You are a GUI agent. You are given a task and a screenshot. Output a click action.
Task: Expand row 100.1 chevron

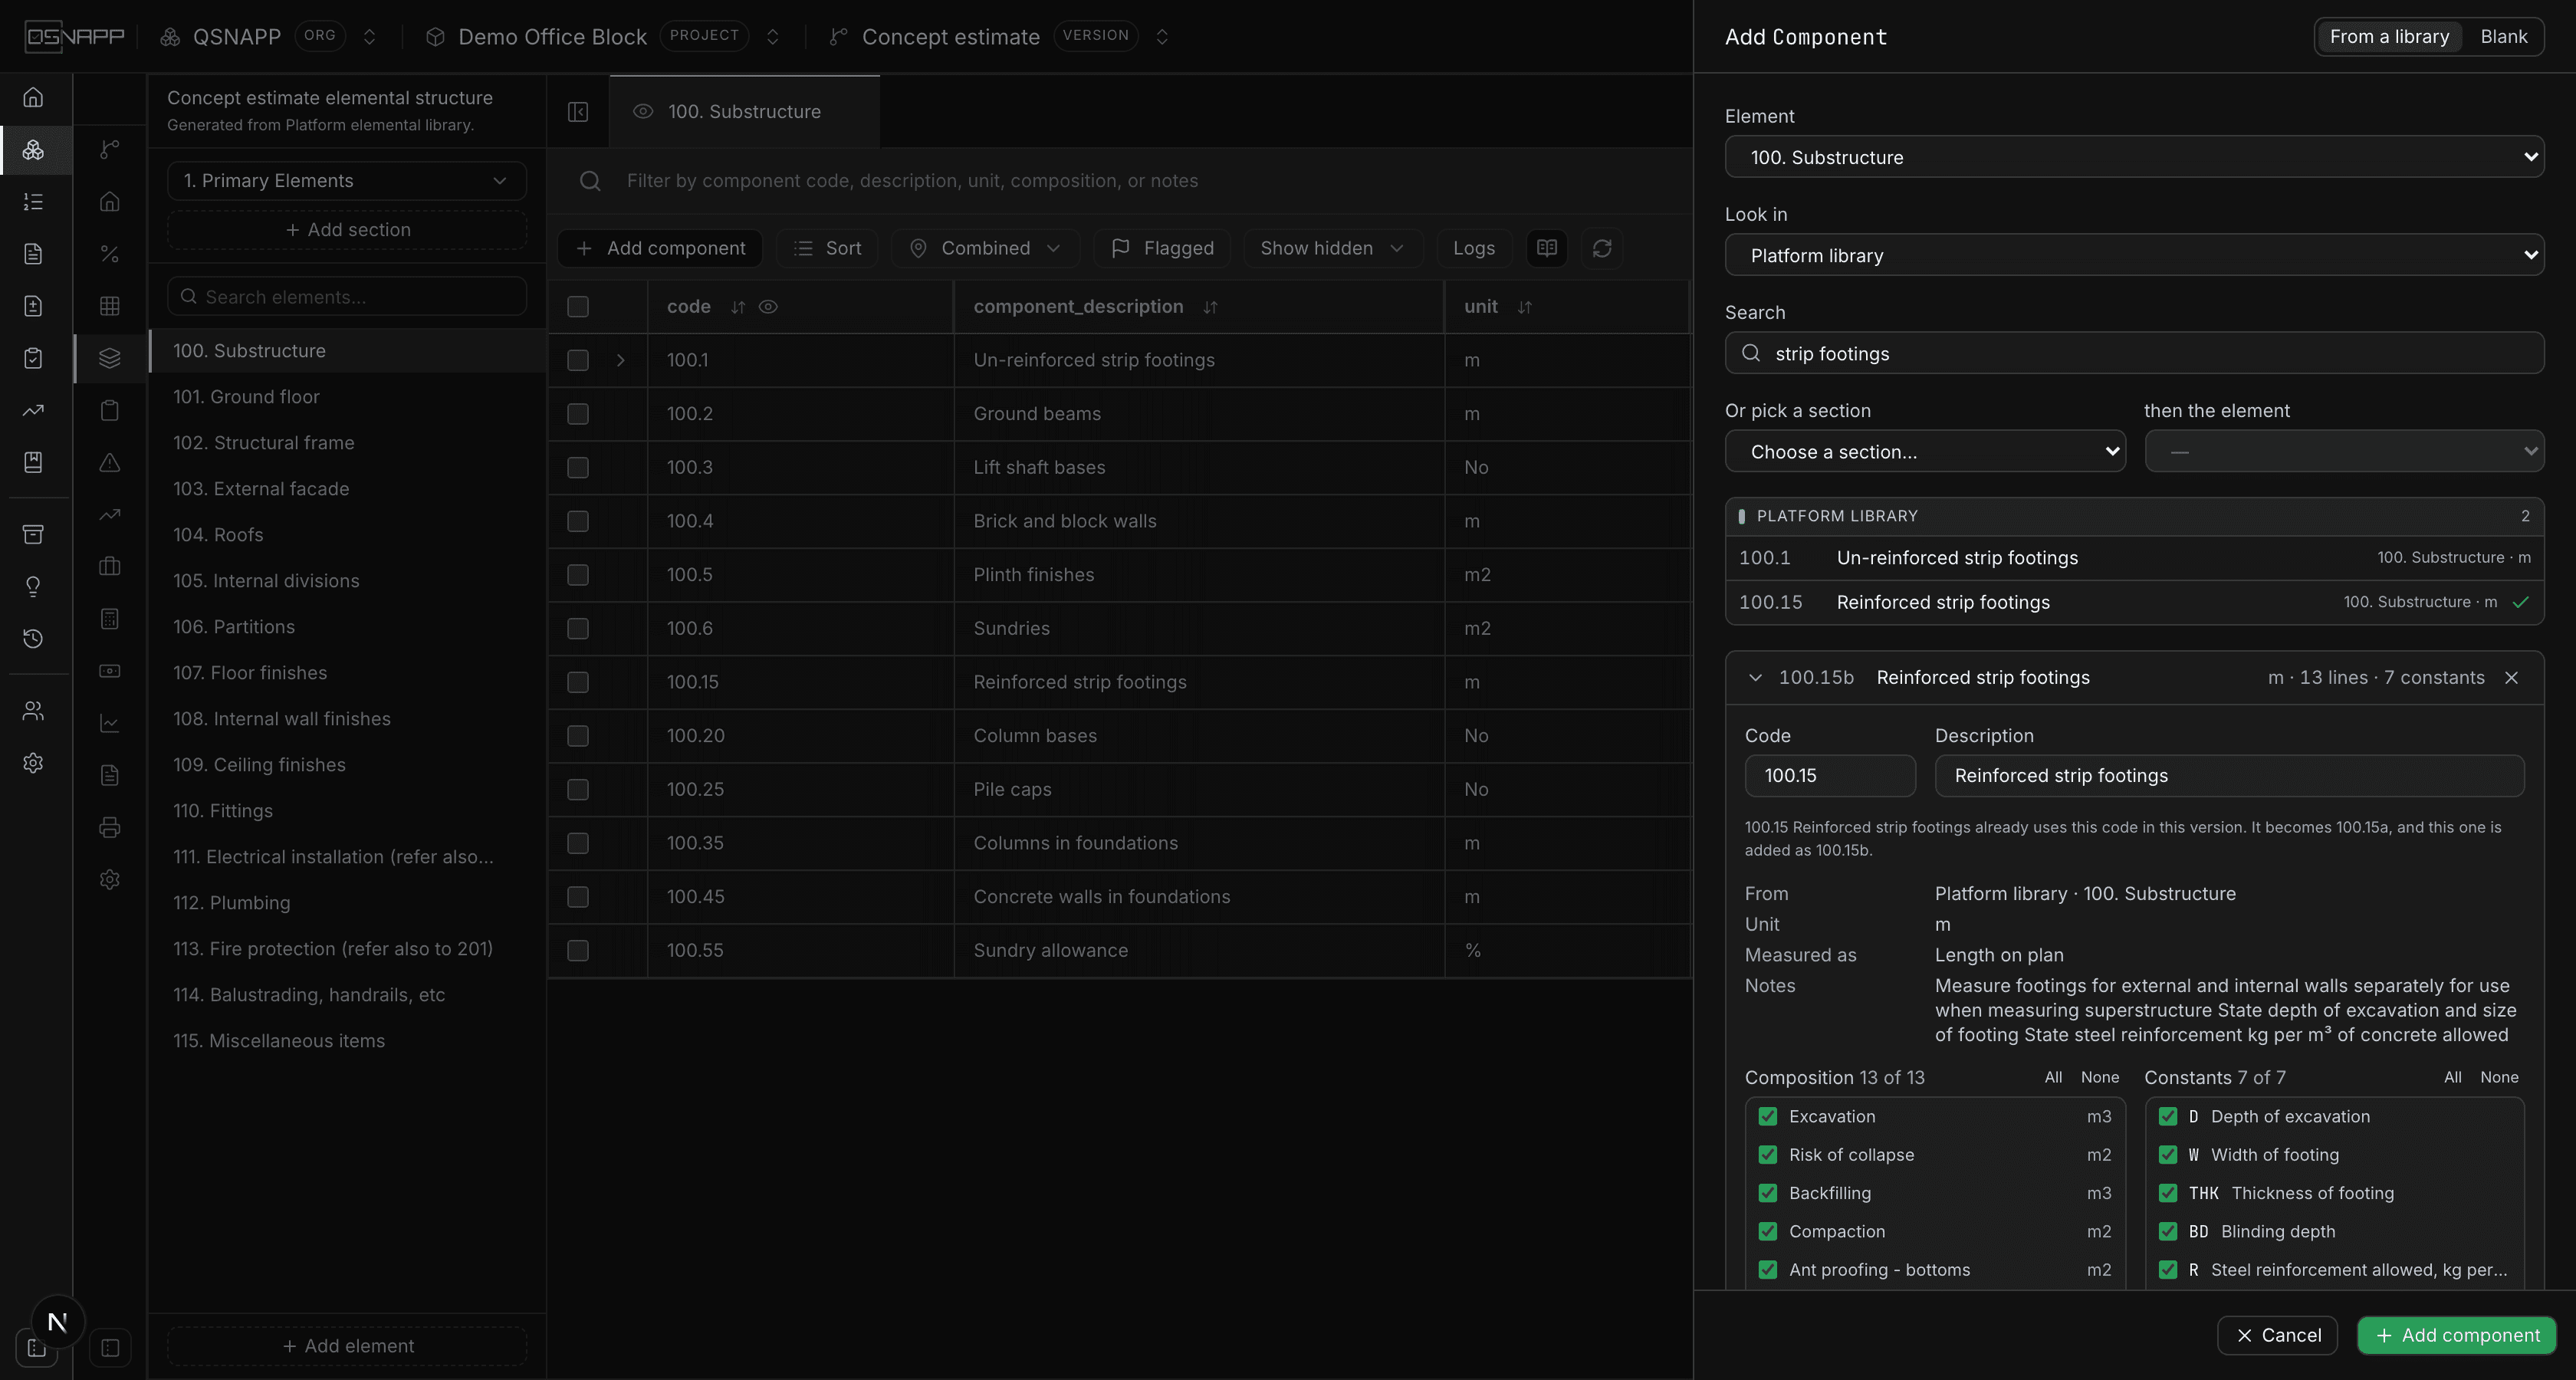[620, 360]
